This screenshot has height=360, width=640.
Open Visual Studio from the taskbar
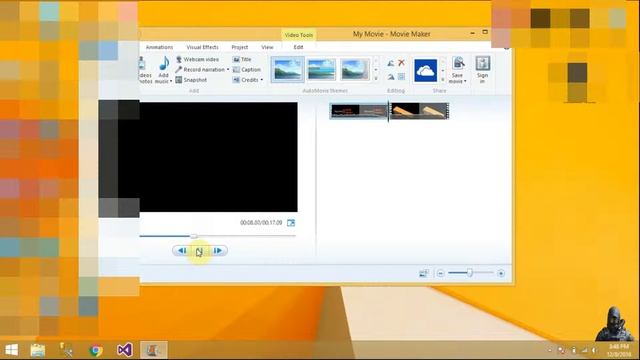(124, 350)
